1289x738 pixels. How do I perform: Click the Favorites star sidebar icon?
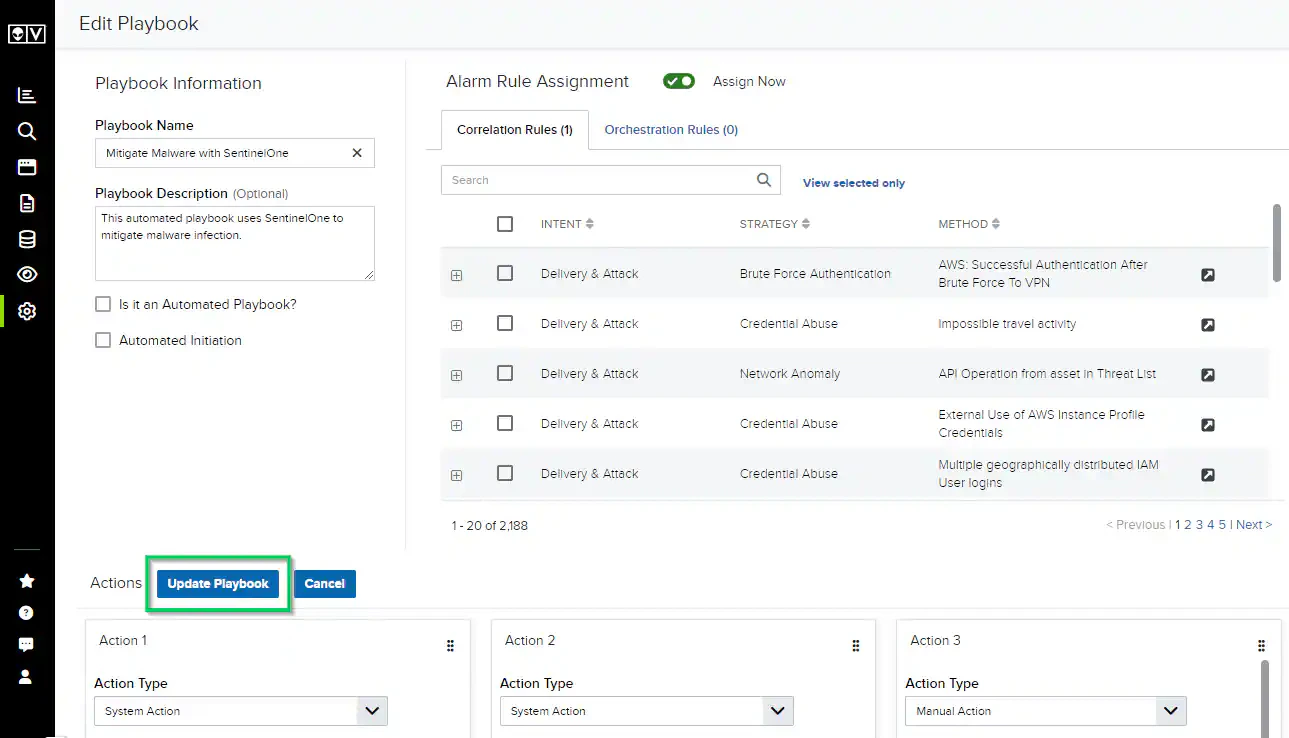pos(27,581)
